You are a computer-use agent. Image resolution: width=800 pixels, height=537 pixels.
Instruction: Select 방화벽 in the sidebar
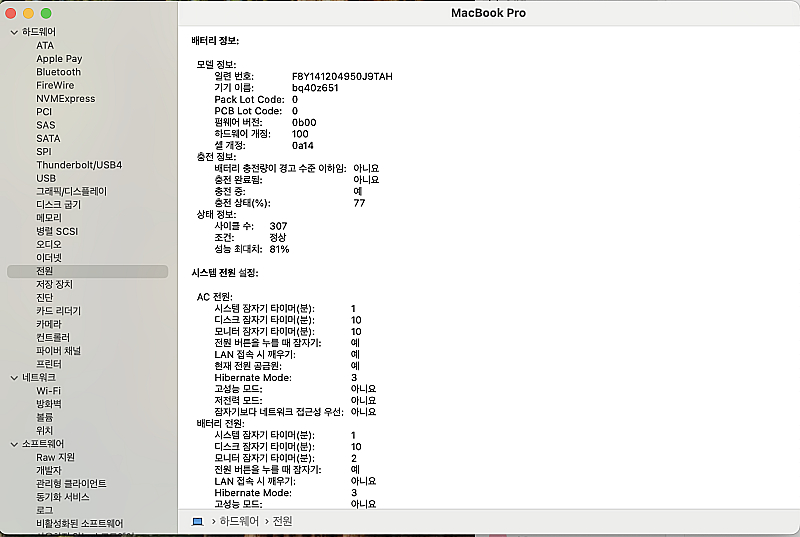(48, 404)
